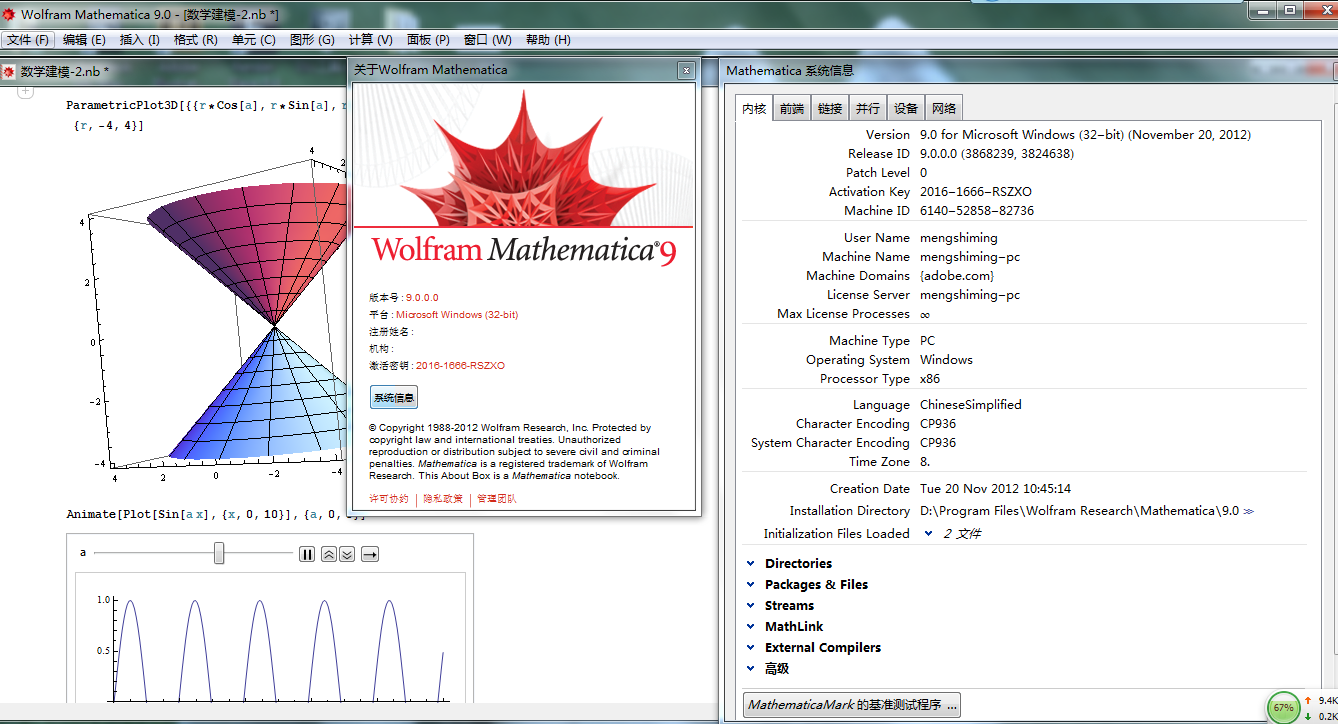Click the sine wave animation plot
This screenshot has width=1338, height=724.
tap(270, 640)
